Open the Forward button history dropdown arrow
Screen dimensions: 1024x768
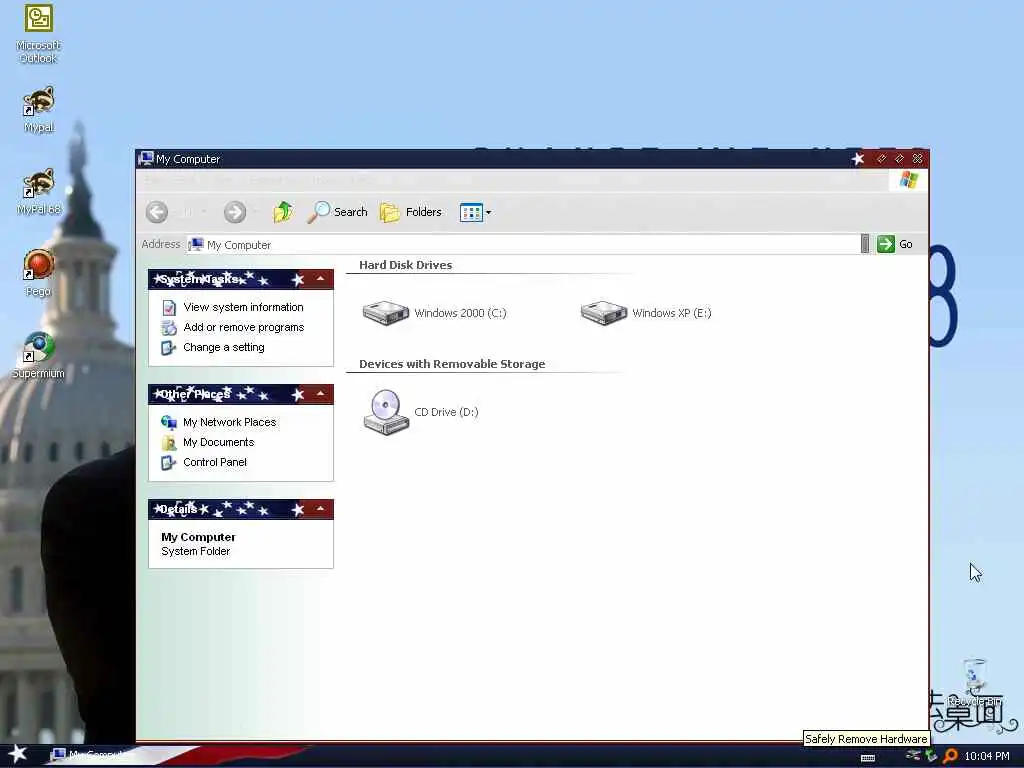[255, 212]
